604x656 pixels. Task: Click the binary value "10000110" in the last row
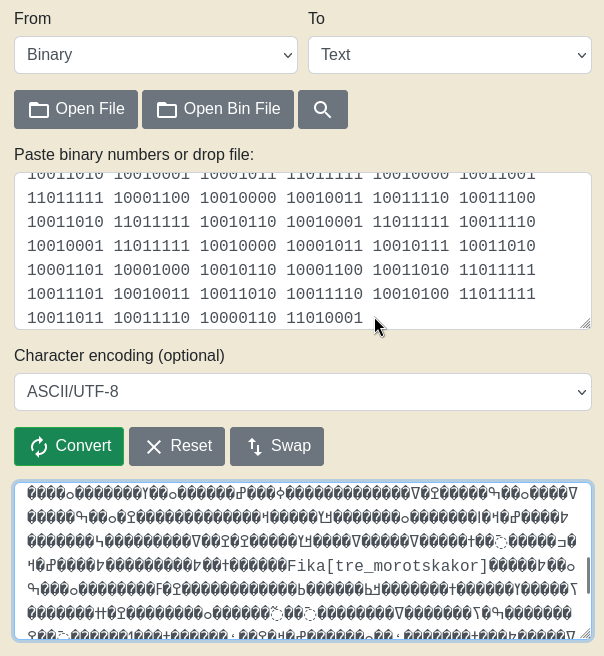[x=238, y=318]
